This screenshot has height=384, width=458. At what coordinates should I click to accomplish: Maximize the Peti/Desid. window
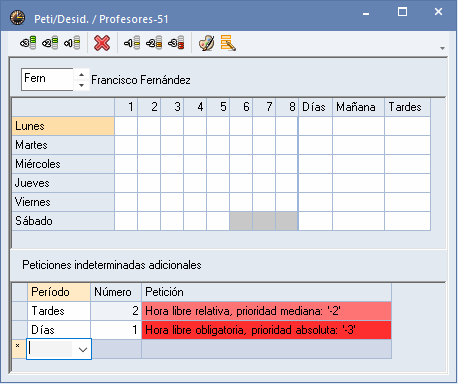[x=402, y=12]
